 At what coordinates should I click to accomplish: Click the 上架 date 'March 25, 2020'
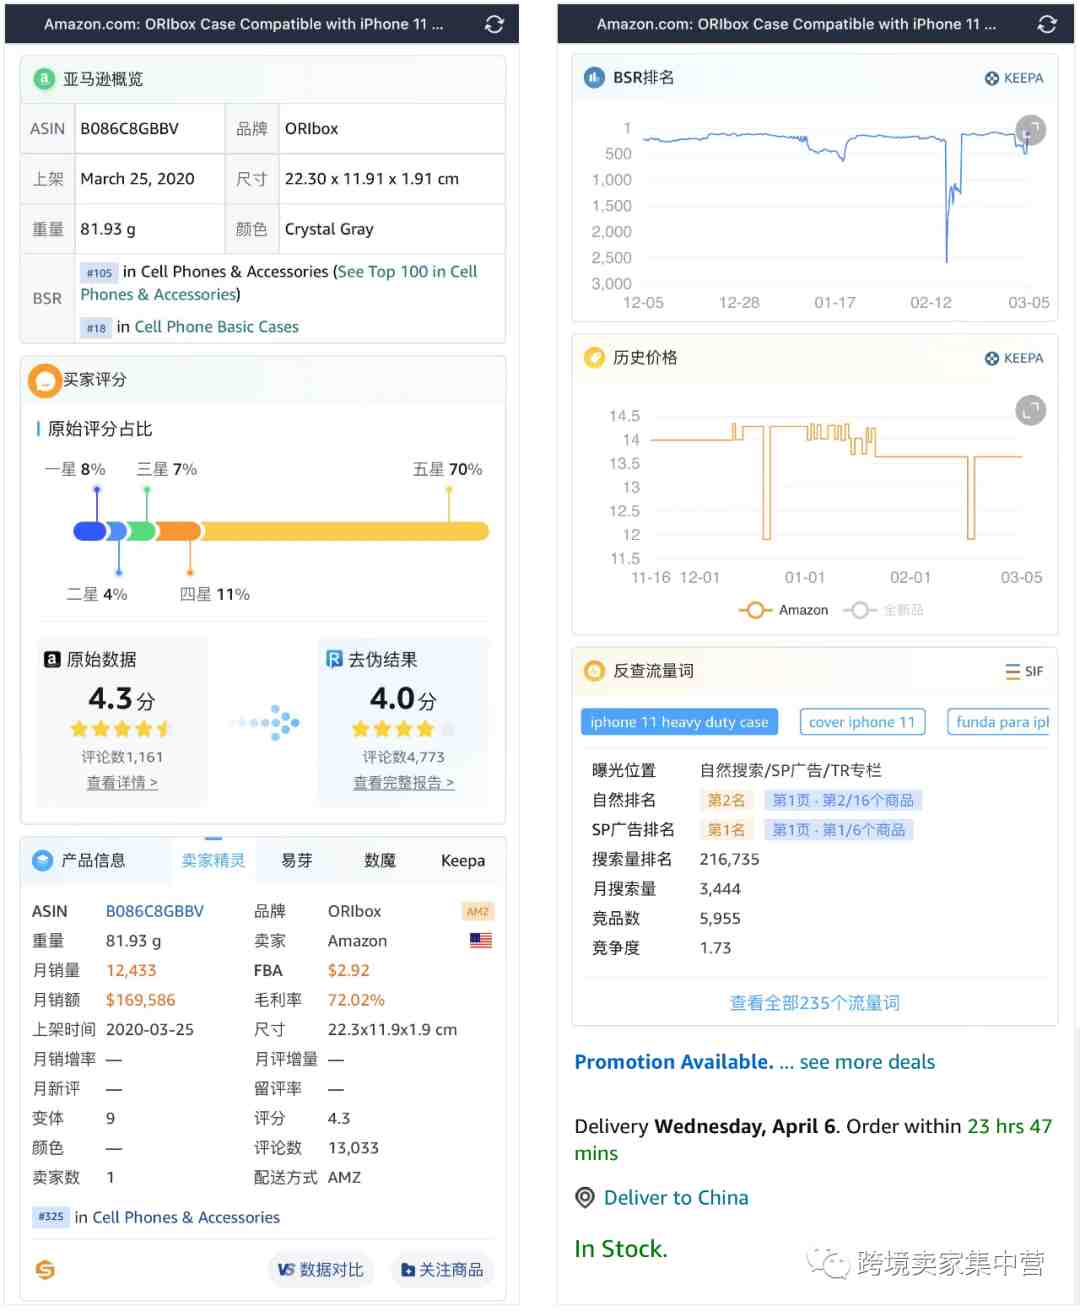pos(138,179)
